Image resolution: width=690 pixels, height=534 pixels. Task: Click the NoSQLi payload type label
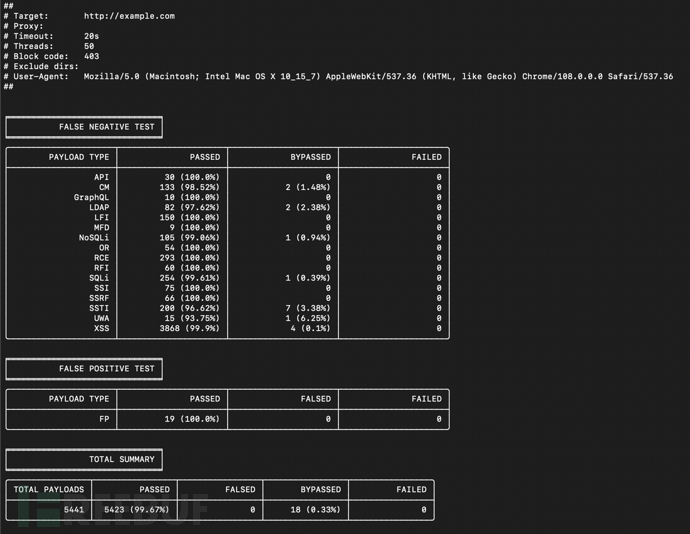click(x=94, y=238)
